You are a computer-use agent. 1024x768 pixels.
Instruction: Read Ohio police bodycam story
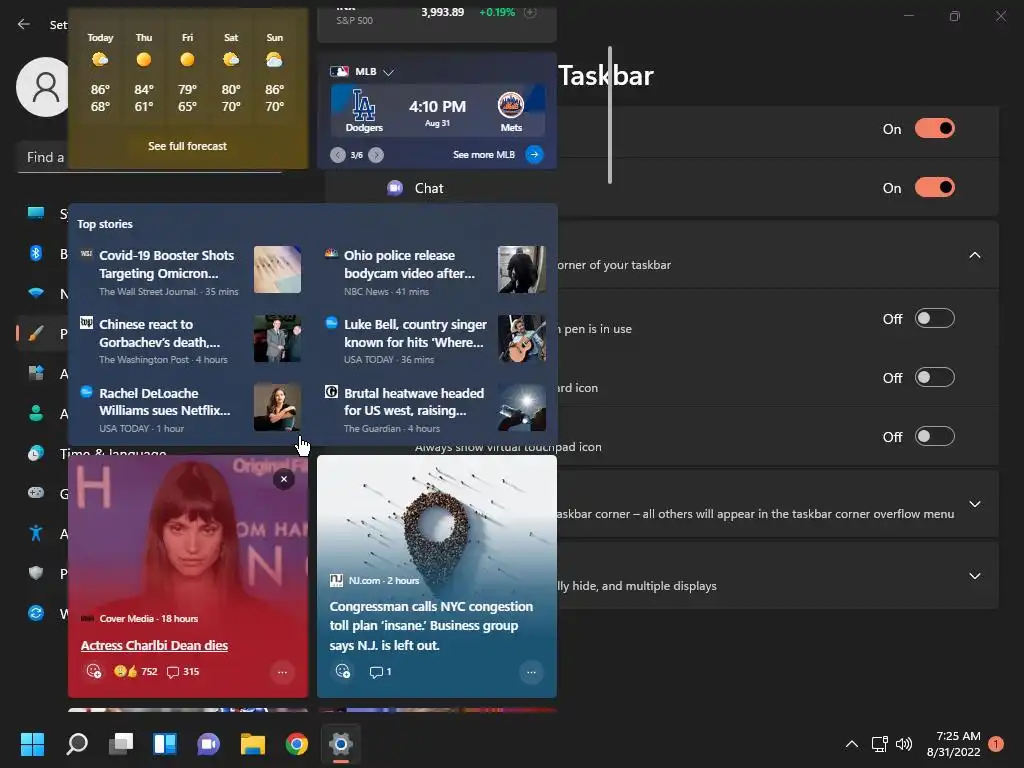pos(409,264)
